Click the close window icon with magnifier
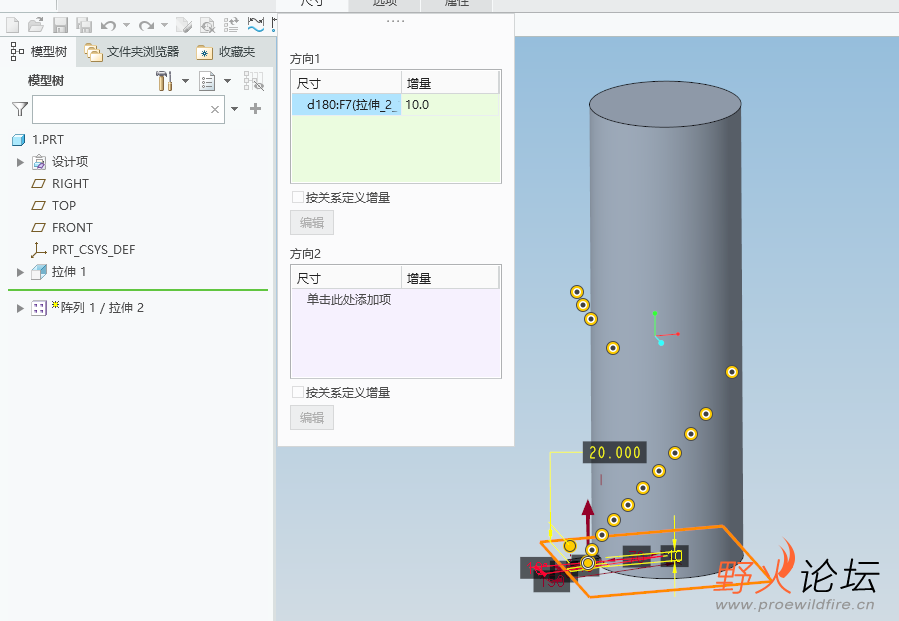Screen dimensions: 899x621 coord(207,25)
